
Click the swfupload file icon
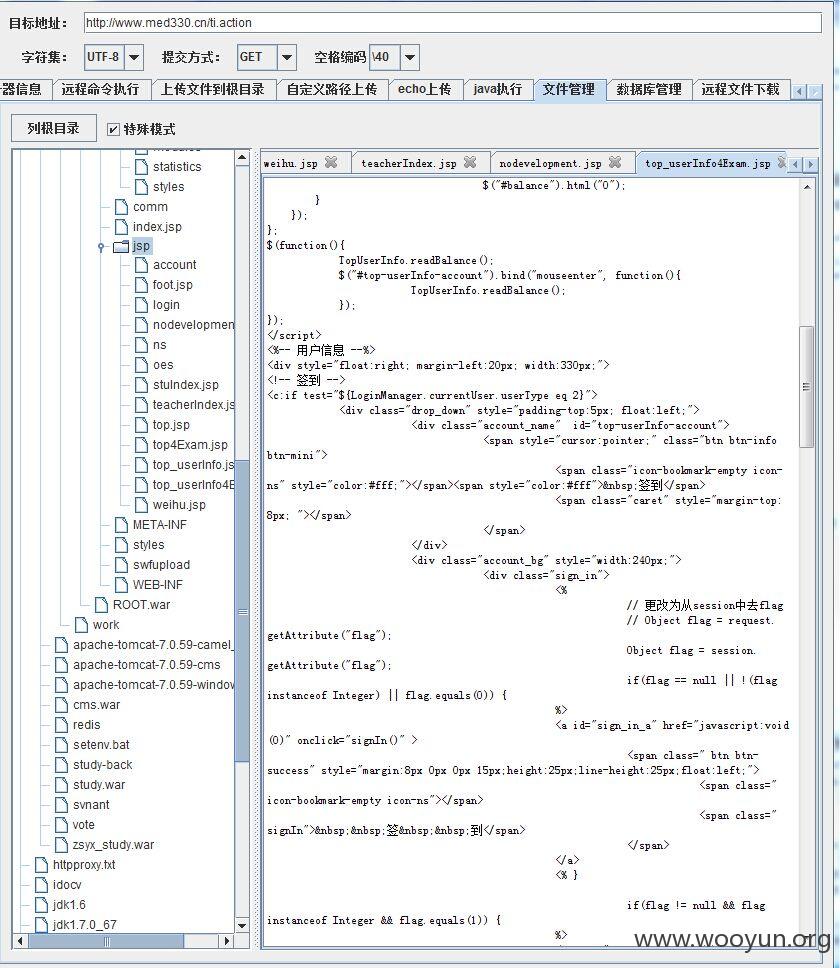tap(122, 565)
